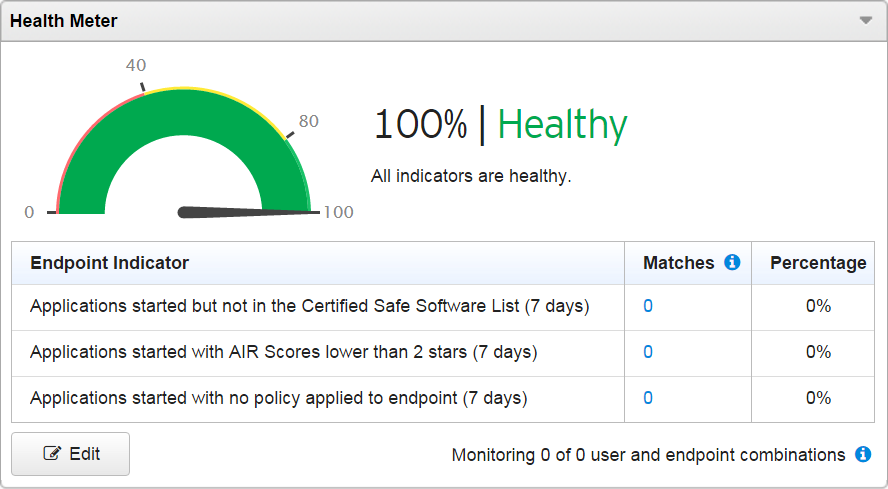This screenshot has height=489, width=888.
Task: Click the green Healthy status text
Action: click(x=562, y=125)
